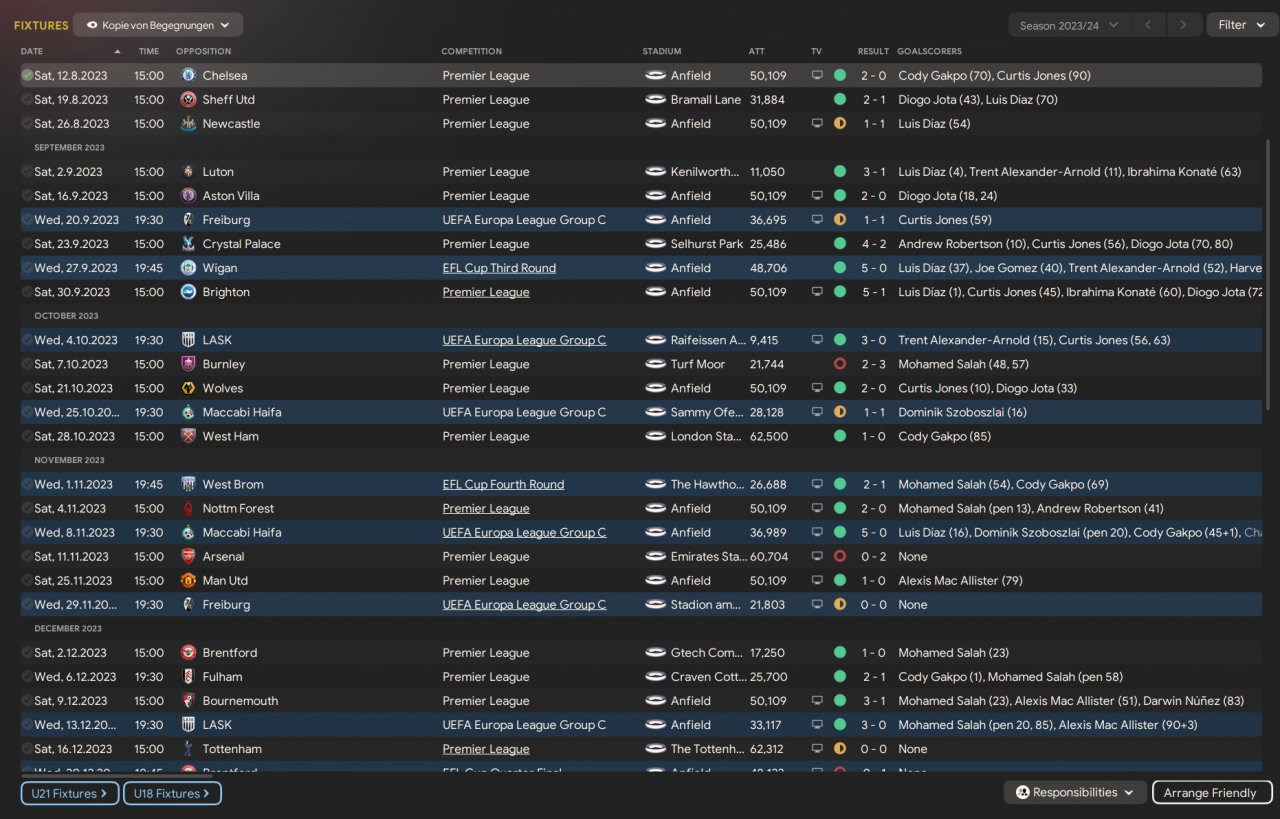This screenshot has width=1280, height=819.
Task: Toggle the selection tick for Luton fixture
Action: (x=27, y=171)
